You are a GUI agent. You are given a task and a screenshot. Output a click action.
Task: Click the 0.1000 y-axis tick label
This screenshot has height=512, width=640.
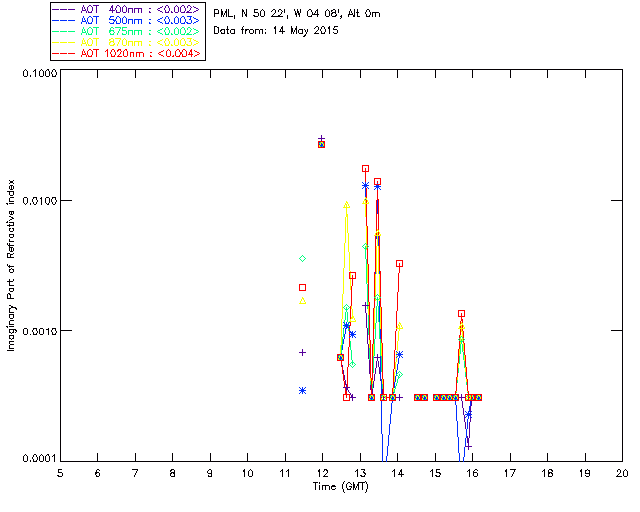(37, 75)
